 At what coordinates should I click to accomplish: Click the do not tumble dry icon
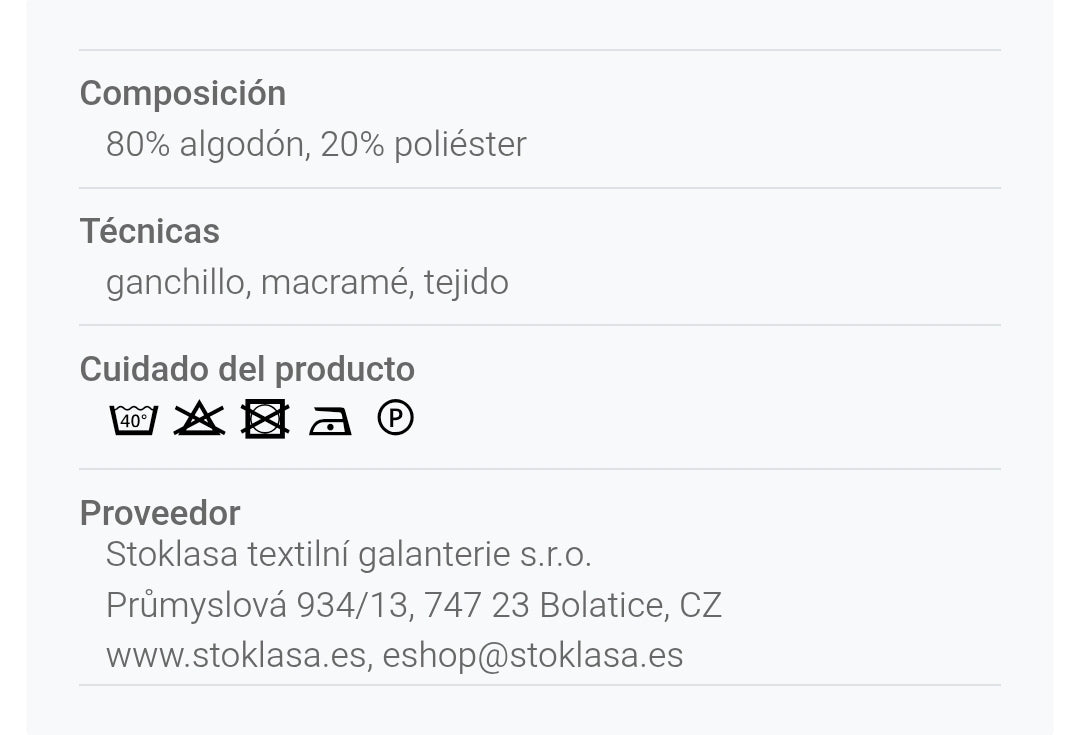pyautogui.click(x=265, y=419)
